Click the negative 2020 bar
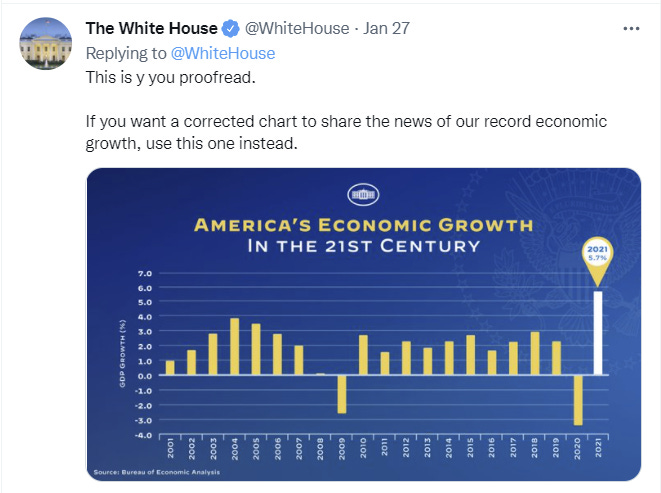The height and width of the screenshot is (493, 661). tap(578, 400)
